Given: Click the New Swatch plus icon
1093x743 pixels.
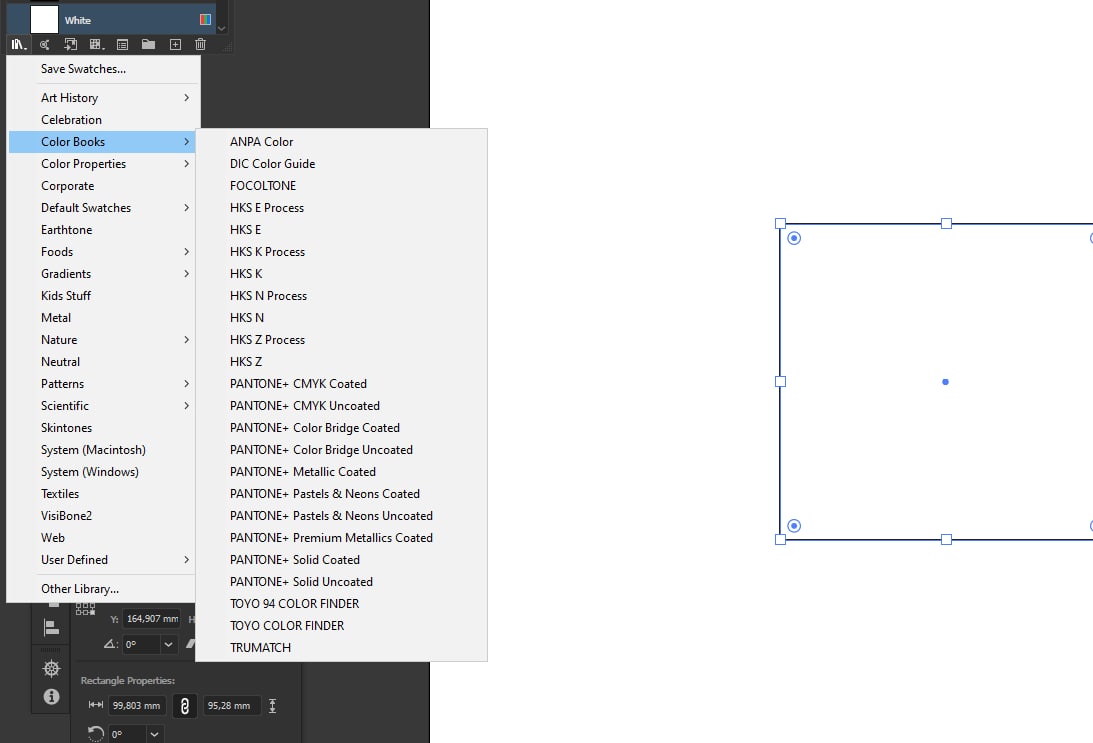Looking at the screenshot, I should point(175,45).
